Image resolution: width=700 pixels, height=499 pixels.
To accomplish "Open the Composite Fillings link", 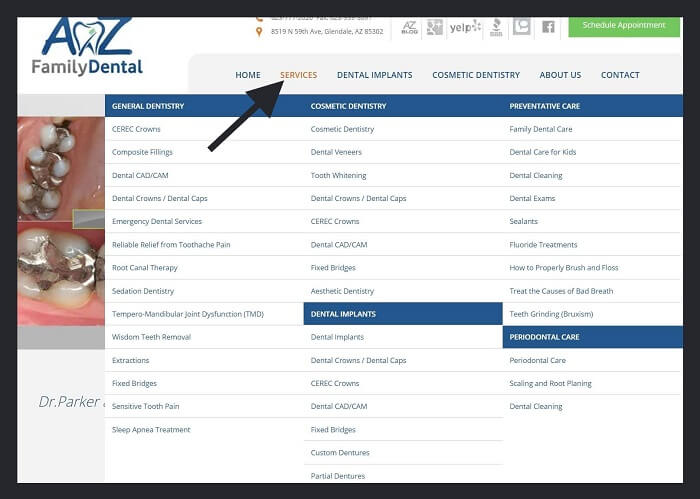I will 142,152.
